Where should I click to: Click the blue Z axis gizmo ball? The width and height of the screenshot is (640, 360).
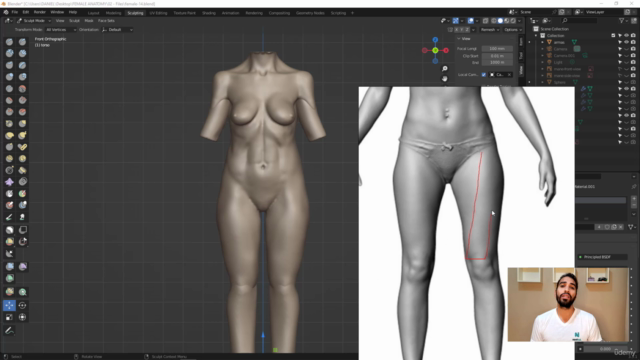click(435, 40)
